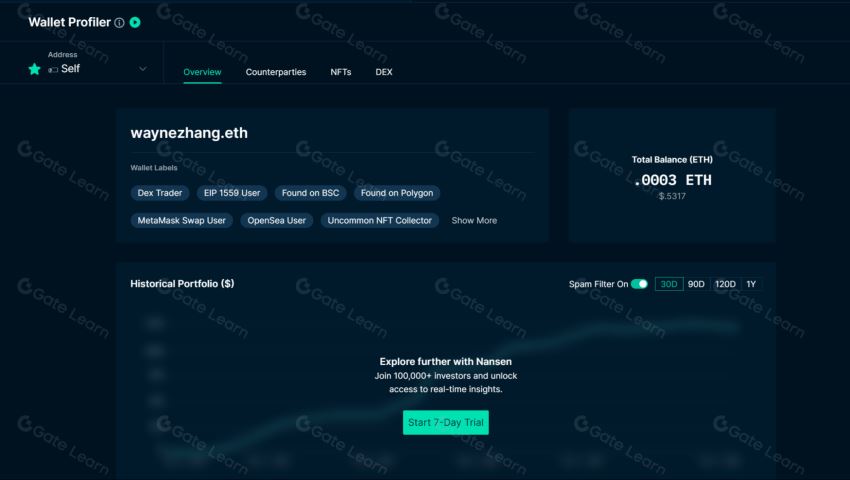
Task: Open the Counterparties tab
Action: tap(275, 72)
